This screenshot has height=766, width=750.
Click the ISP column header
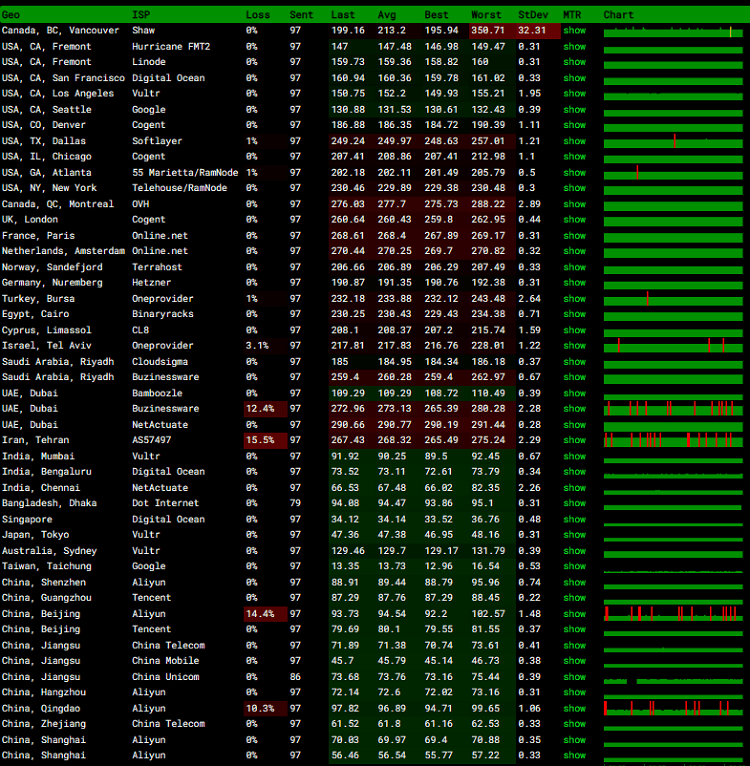point(141,15)
